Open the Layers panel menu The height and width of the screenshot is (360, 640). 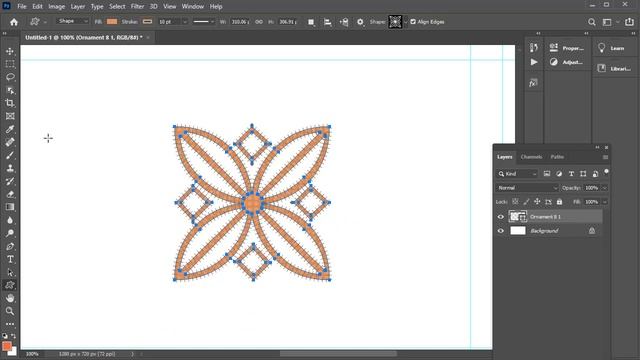pyautogui.click(x=605, y=157)
